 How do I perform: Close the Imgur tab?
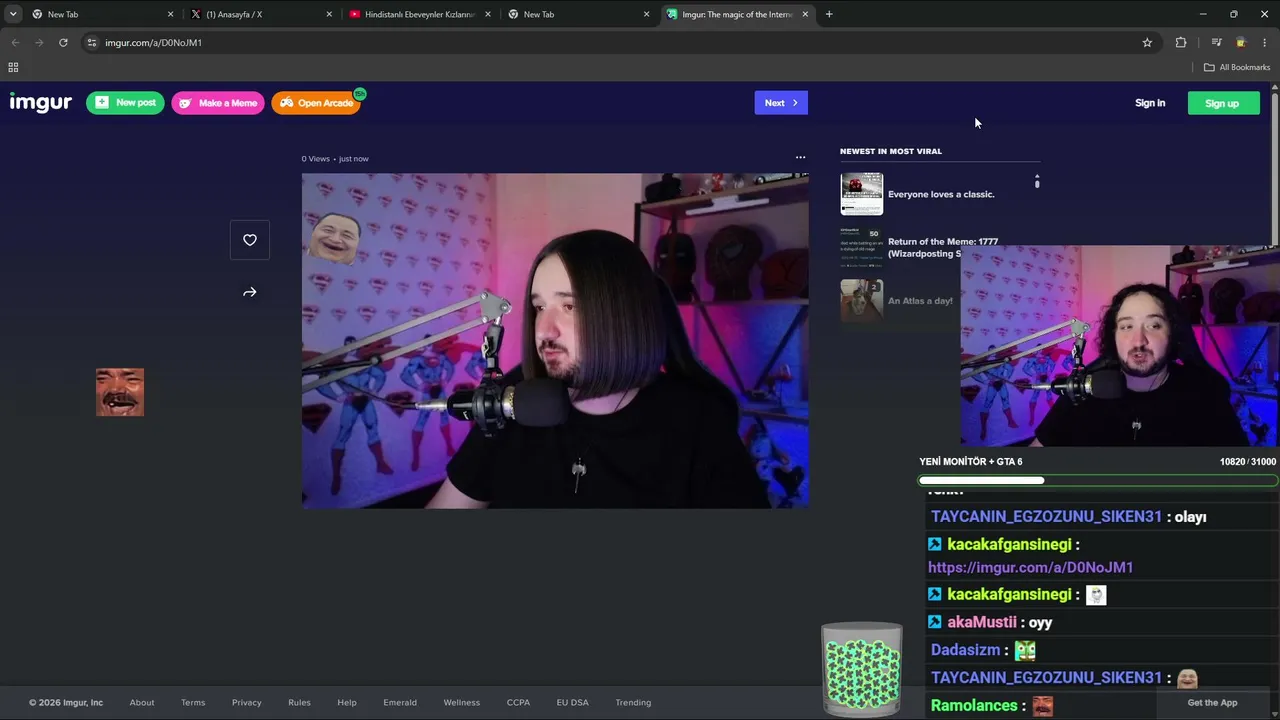coord(805,14)
